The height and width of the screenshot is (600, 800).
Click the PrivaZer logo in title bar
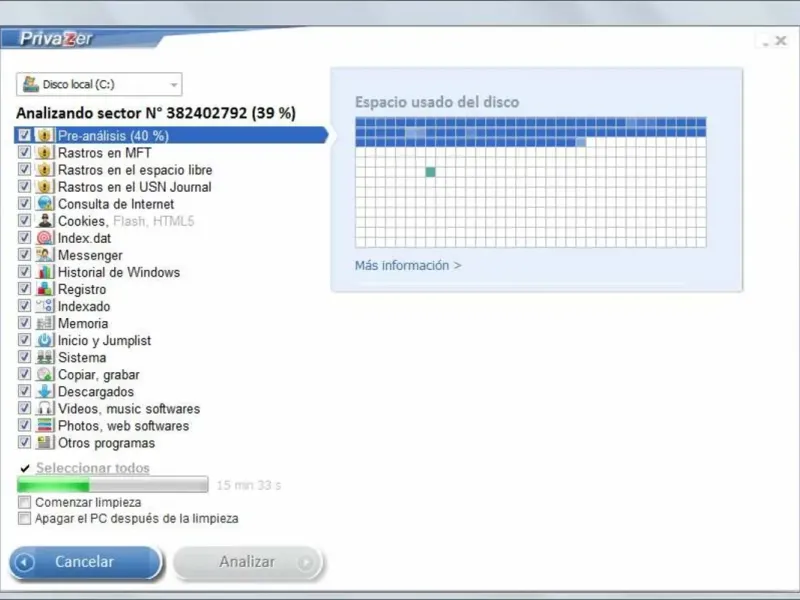[56, 39]
